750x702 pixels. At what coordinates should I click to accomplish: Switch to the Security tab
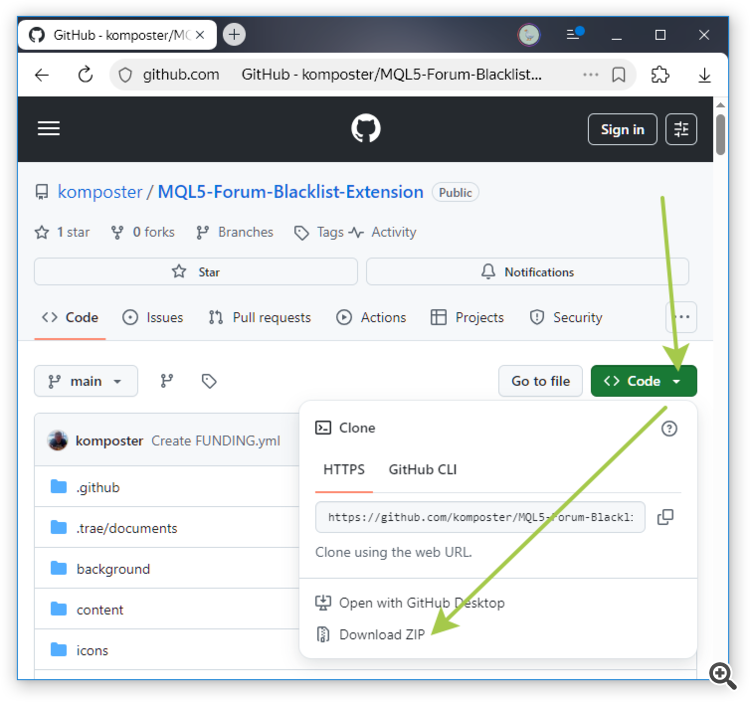[566, 318]
